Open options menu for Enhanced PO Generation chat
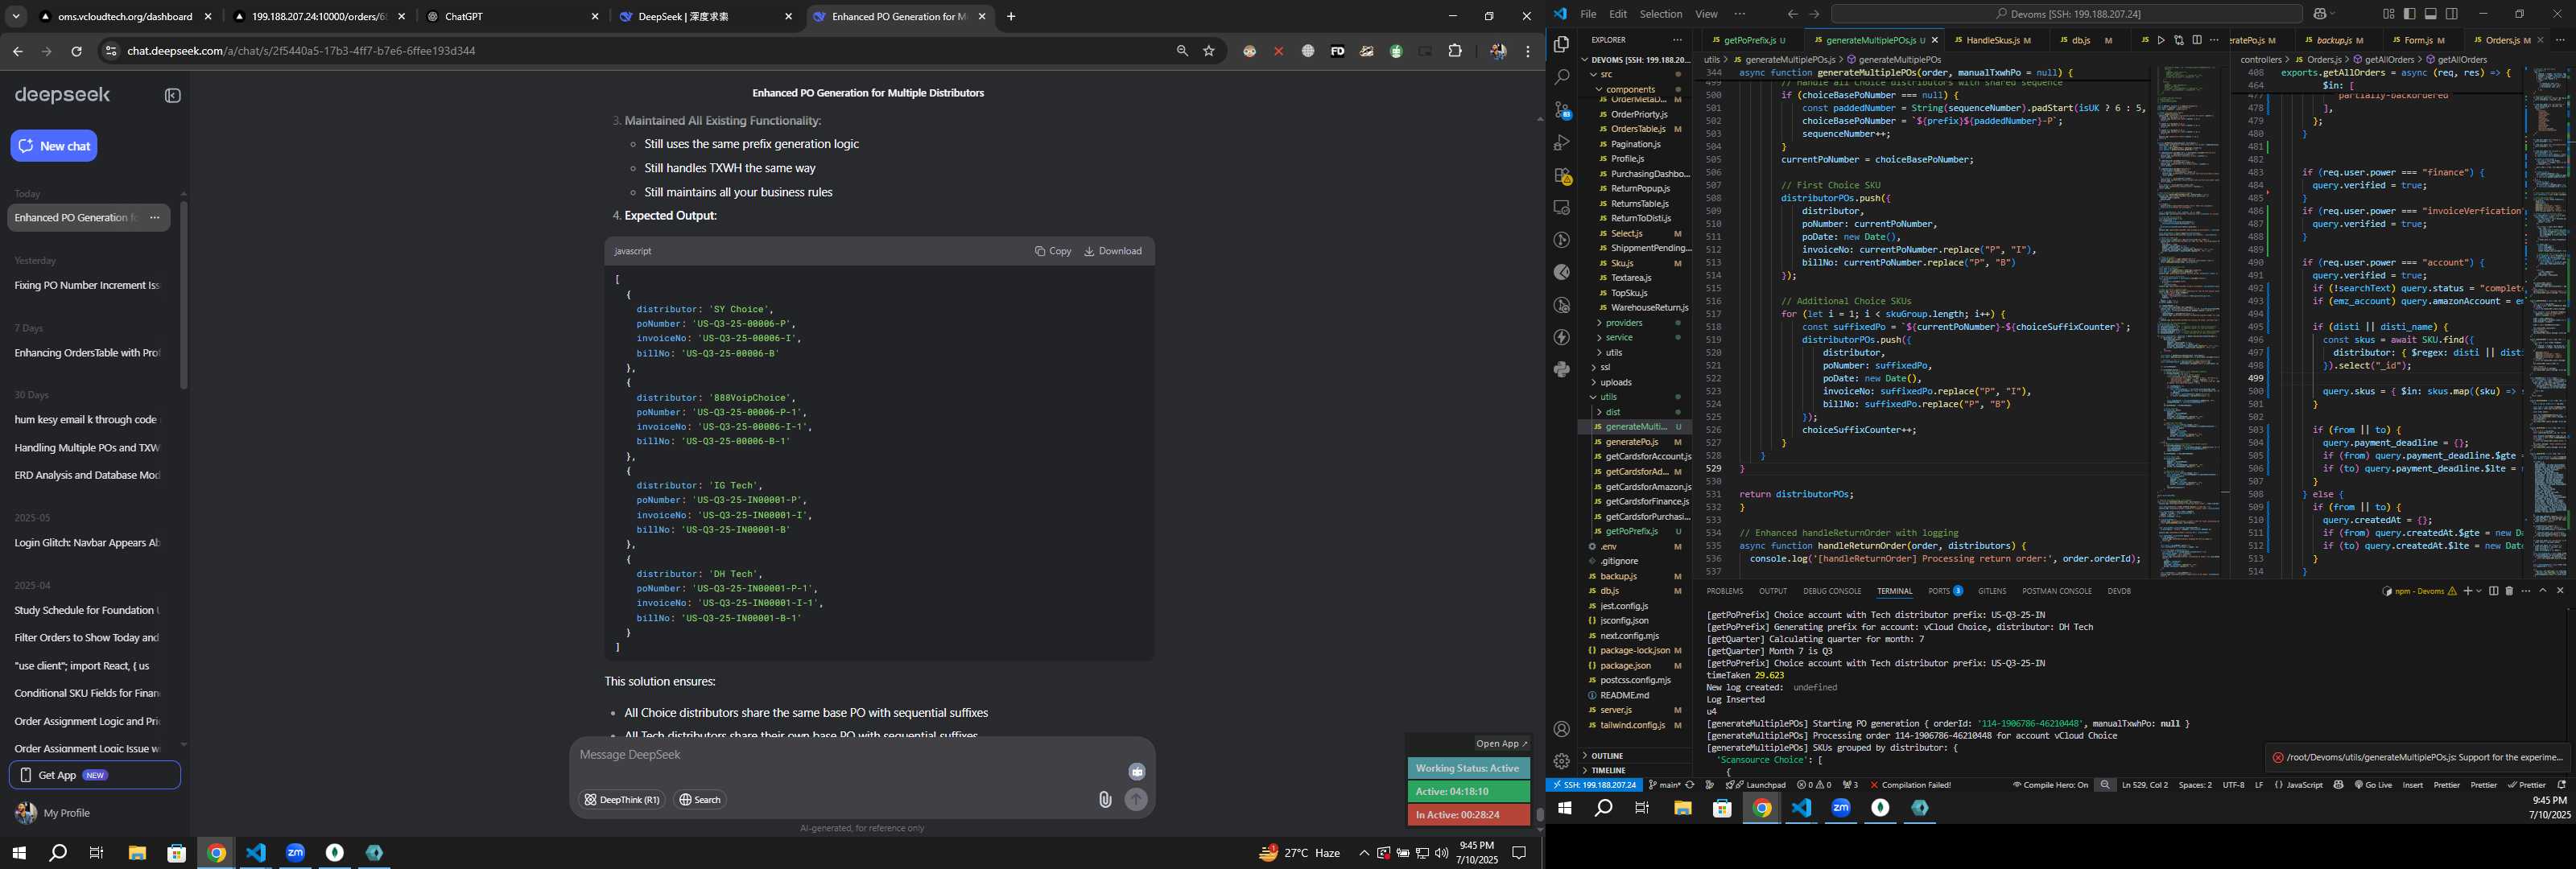The image size is (2576, 869). [155, 218]
